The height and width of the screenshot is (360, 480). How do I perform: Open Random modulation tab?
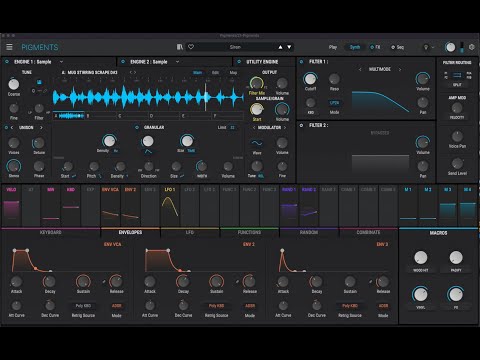pos(309,232)
